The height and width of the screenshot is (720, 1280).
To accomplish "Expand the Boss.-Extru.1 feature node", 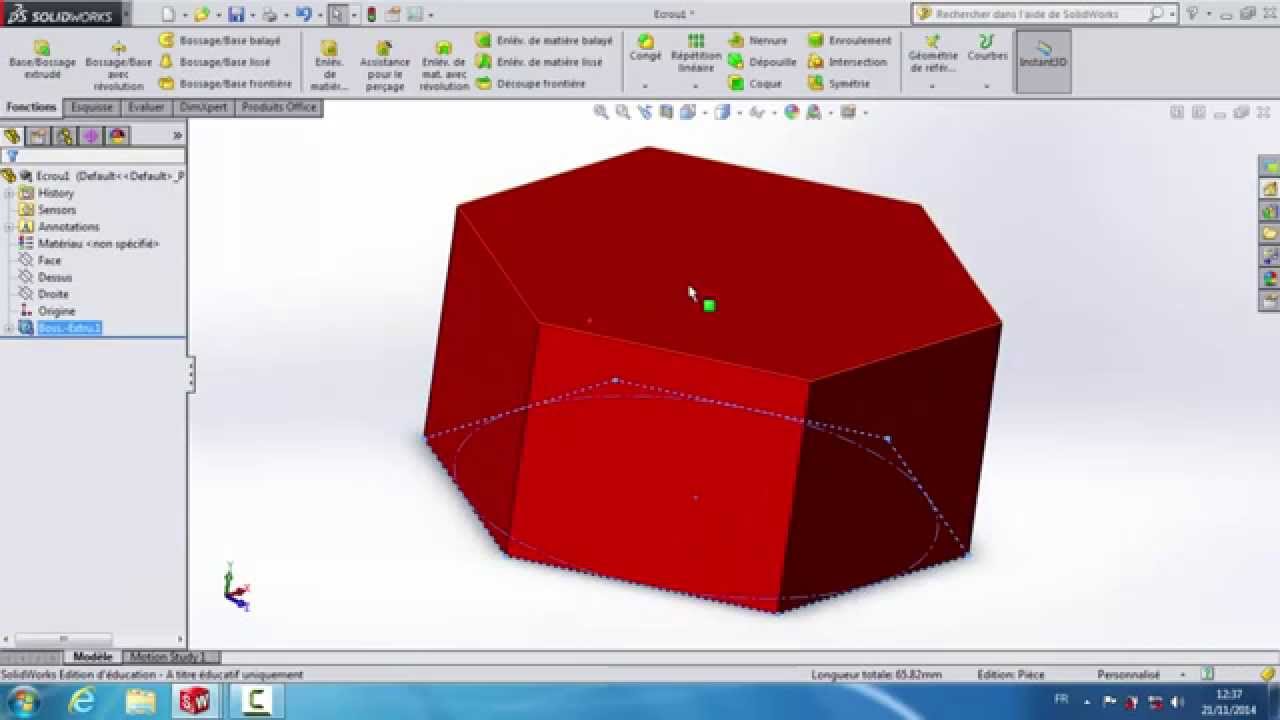I will click(9, 328).
